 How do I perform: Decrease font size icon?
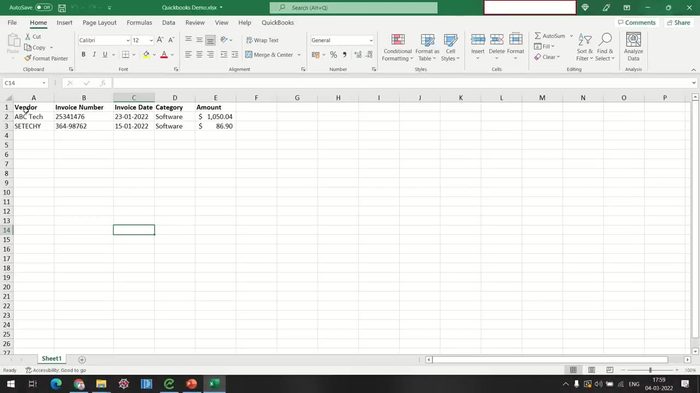pyautogui.click(x=171, y=40)
